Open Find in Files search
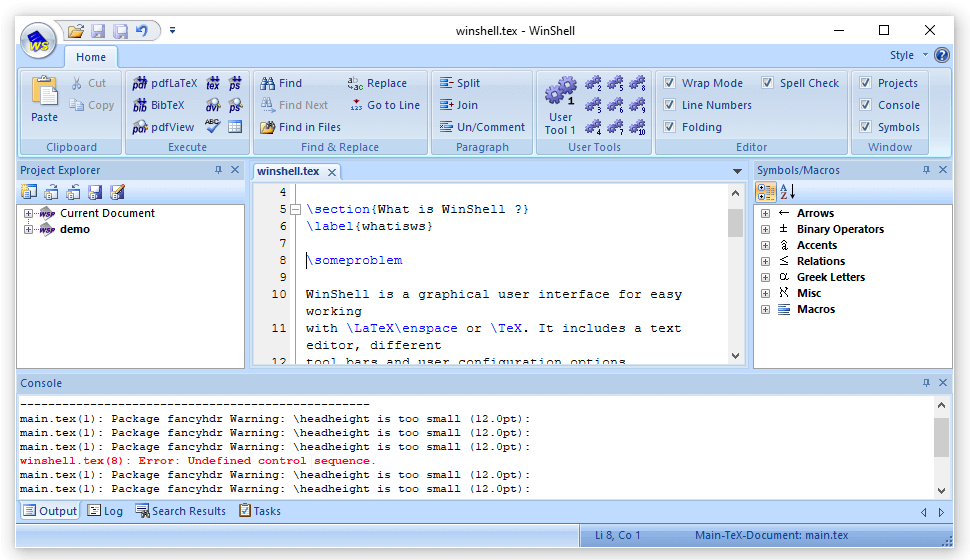The height and width of the screenshot is (560, 970). (301, 127)
